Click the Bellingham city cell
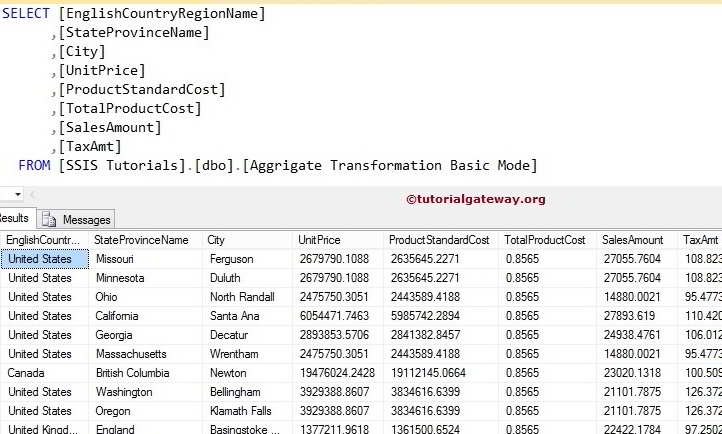Screen dimensions: 722x434 [x=247, y=392]
